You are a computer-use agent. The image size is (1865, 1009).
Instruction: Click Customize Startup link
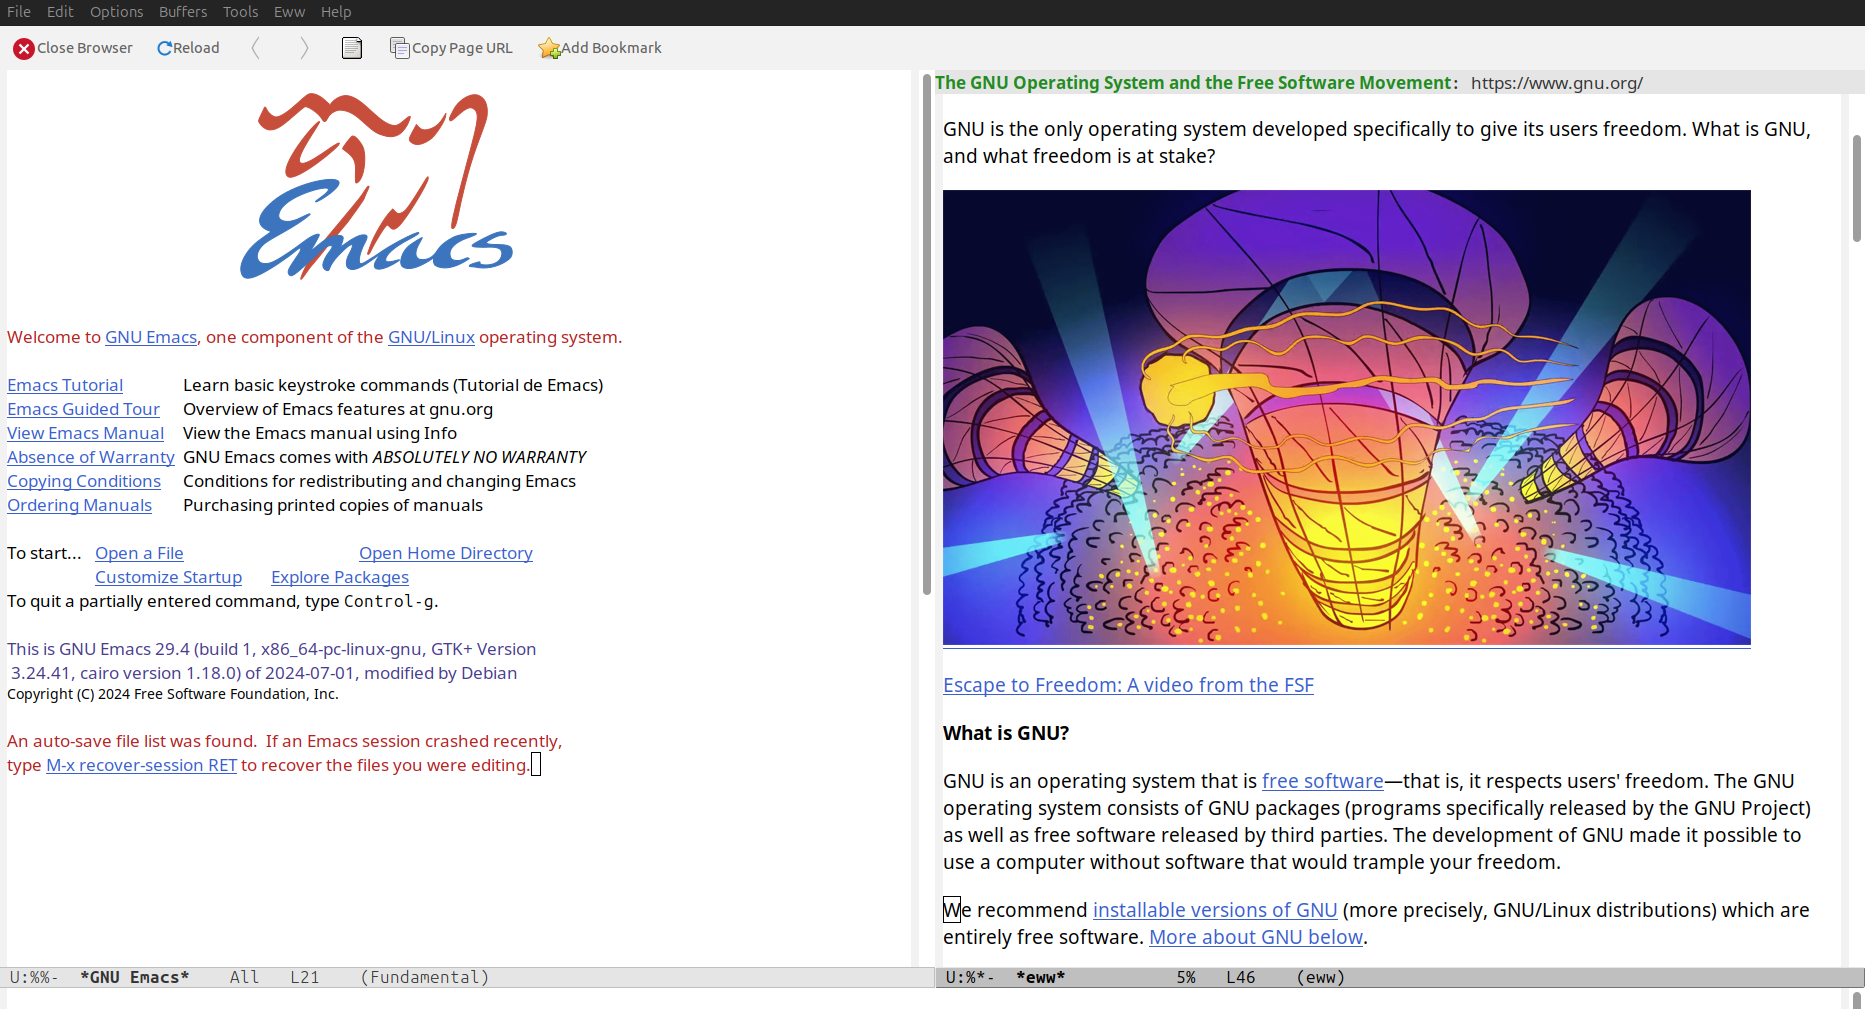[168, 577]
